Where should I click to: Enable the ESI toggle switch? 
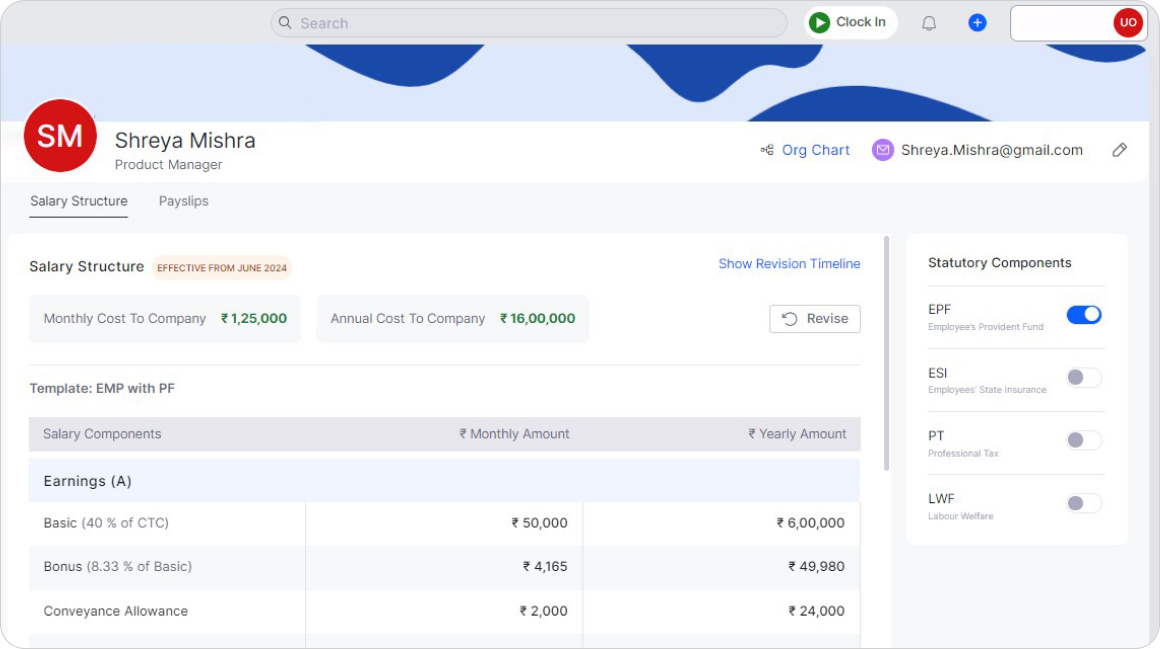(1084, 378)
